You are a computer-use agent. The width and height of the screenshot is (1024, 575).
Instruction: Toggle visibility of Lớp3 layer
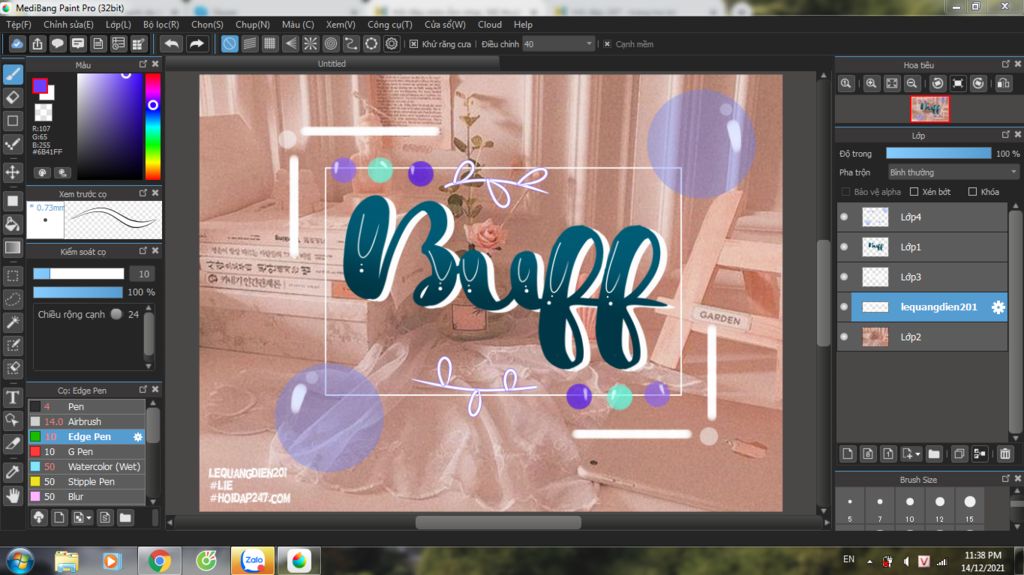(x=844, y=277)
